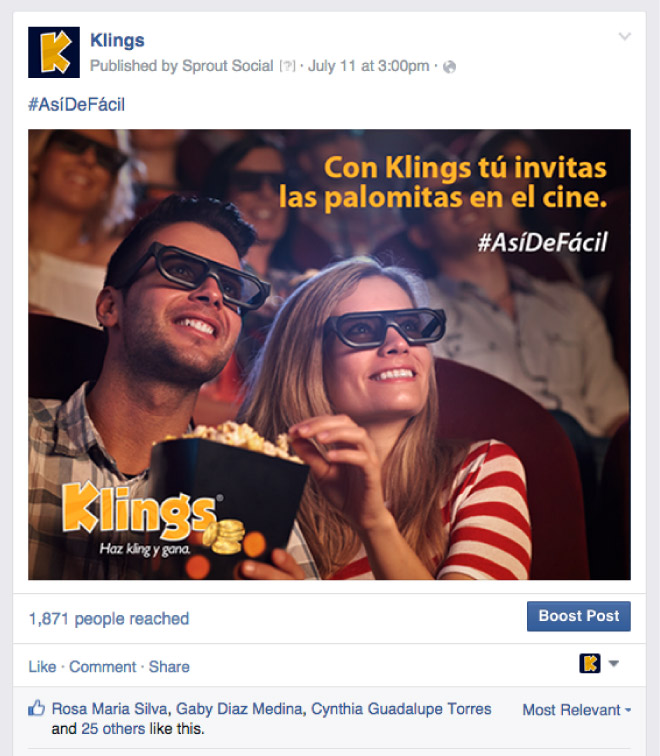
Task: Click the thumbs-up likes icon
Action: (36, 708)
